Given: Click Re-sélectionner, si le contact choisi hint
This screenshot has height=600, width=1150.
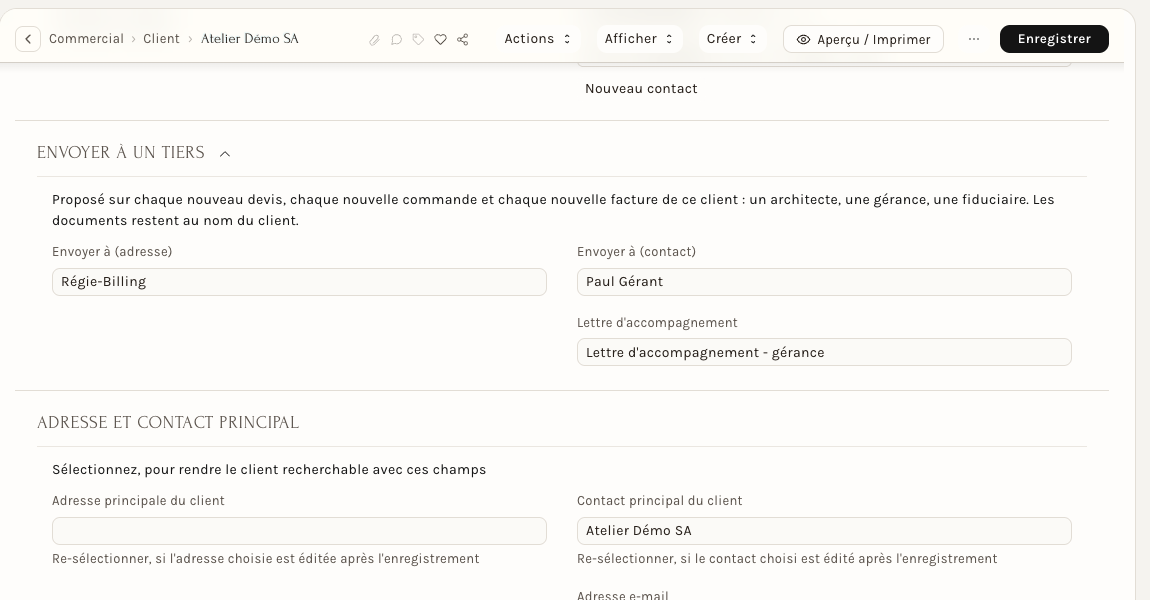Looking at the screenshot, I should click(787, 559).
